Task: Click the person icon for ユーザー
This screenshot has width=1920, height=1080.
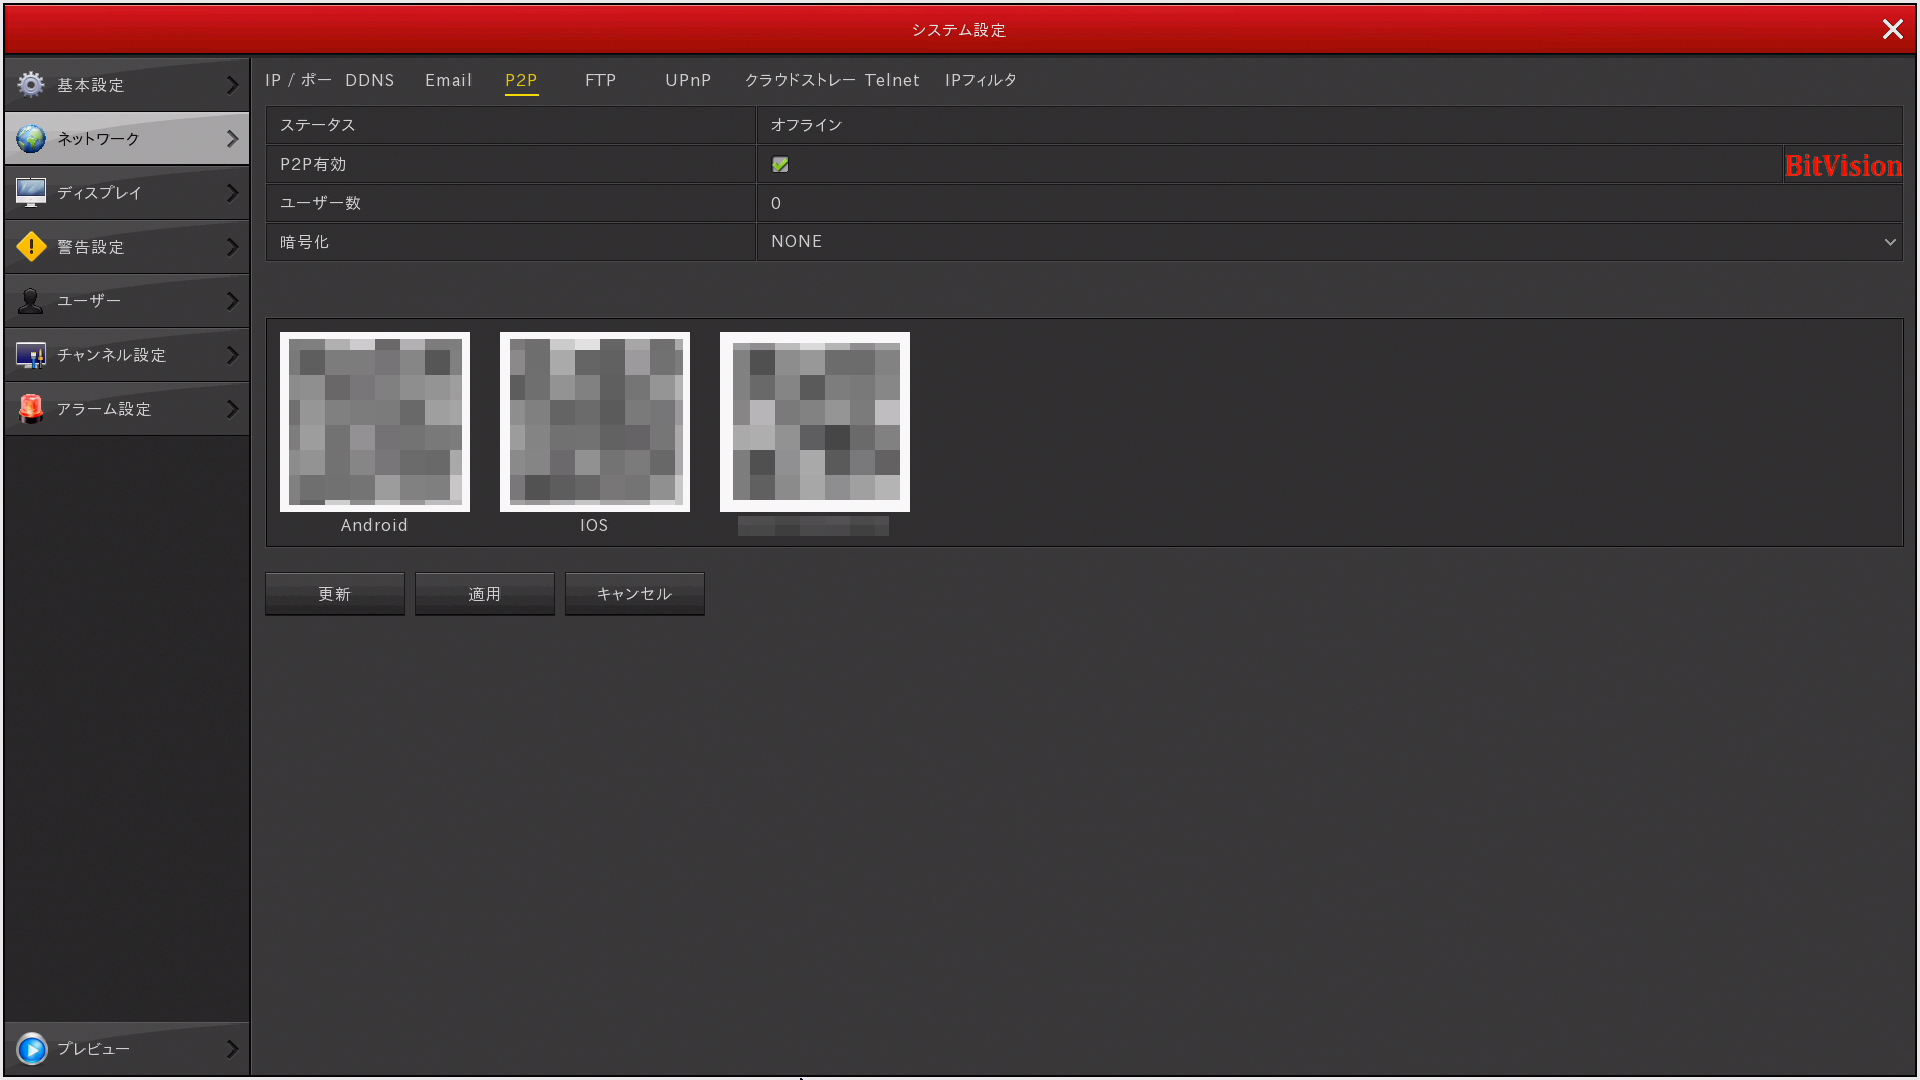Action: click(31, 300)
